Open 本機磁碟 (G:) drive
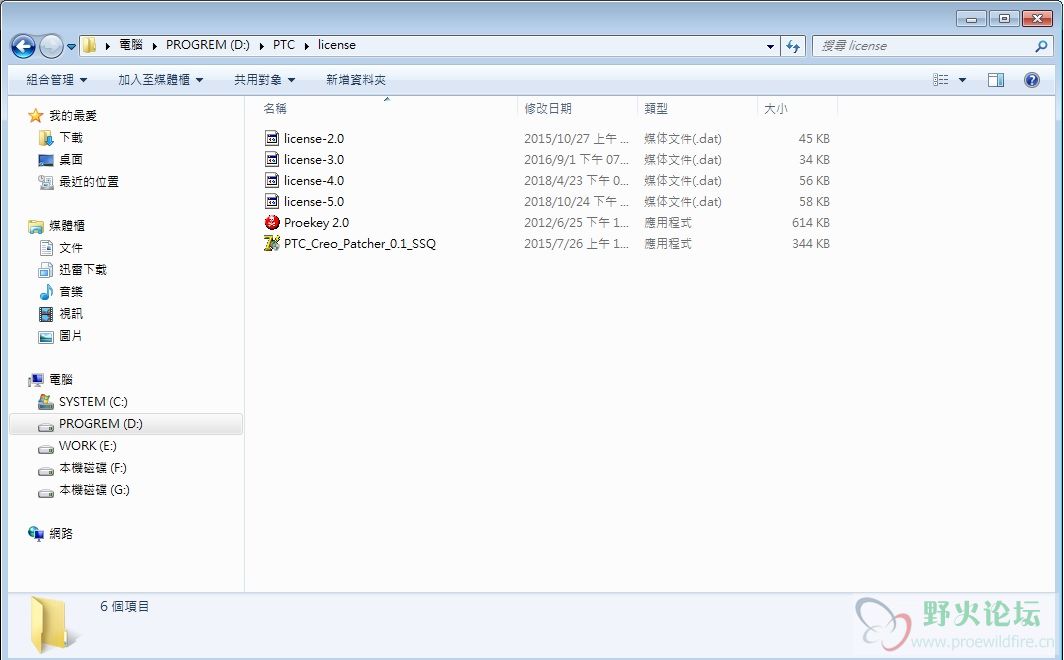The height and width of the screenshot is (660, 1064). [x=94, y=490]
